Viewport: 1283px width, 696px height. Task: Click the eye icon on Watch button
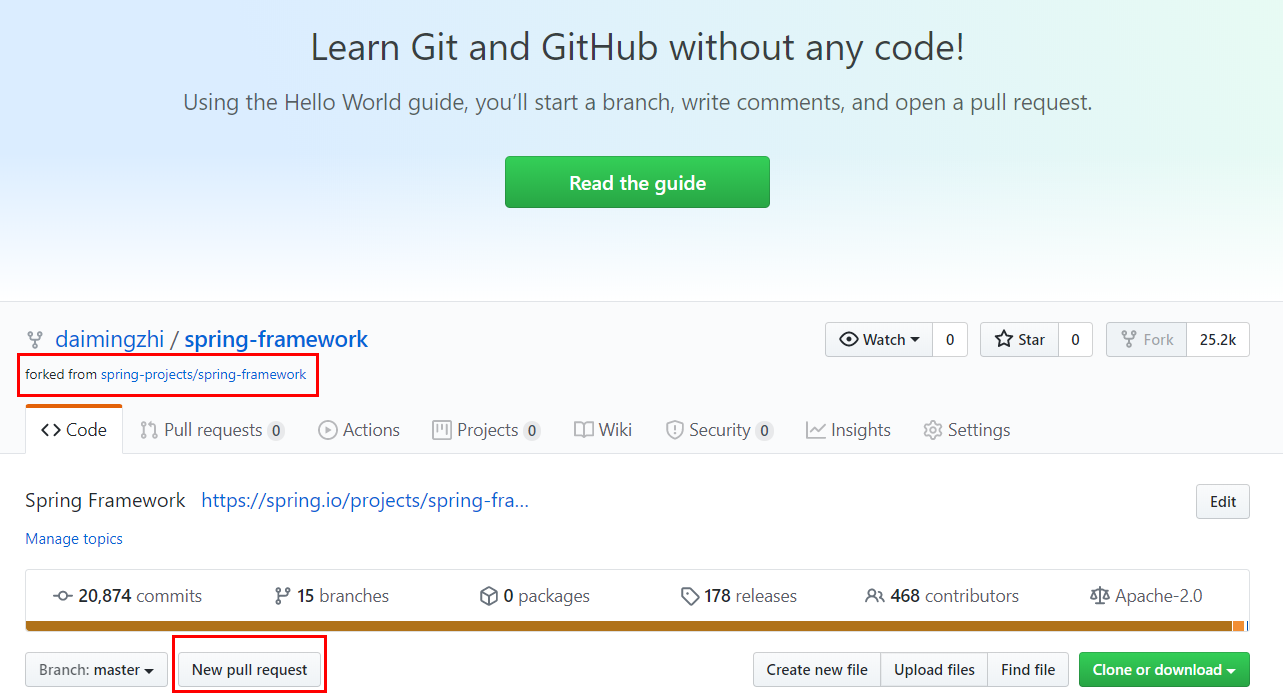[x=849, y=340]
